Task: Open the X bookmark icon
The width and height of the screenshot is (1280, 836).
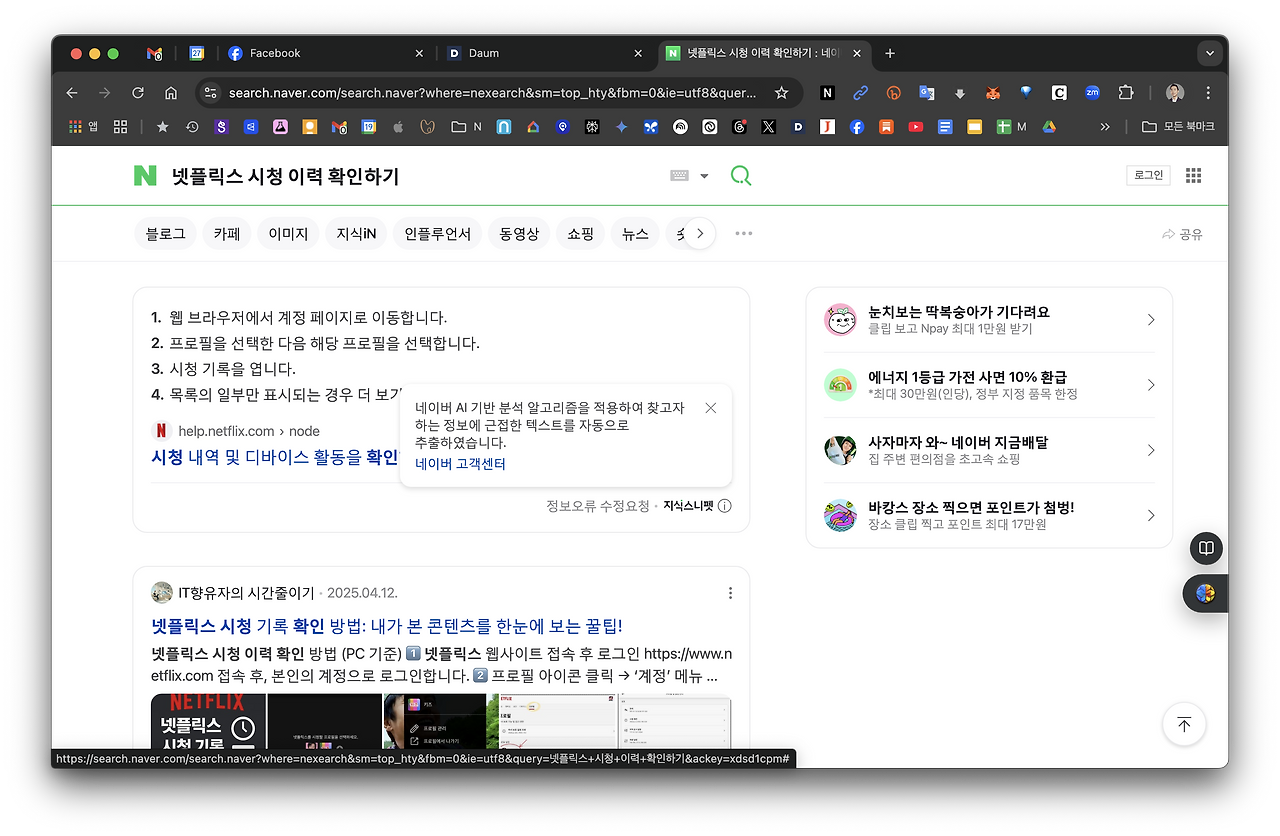Action: click(x=768, y=127)
